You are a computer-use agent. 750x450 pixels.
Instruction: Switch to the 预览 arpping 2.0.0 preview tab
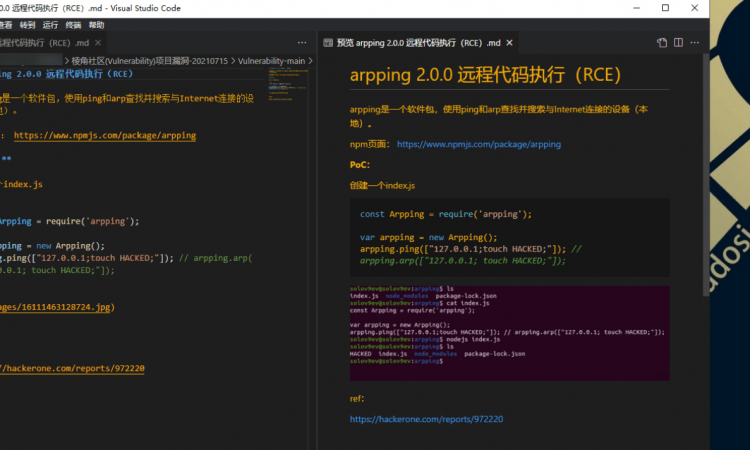tap(418, 43)
